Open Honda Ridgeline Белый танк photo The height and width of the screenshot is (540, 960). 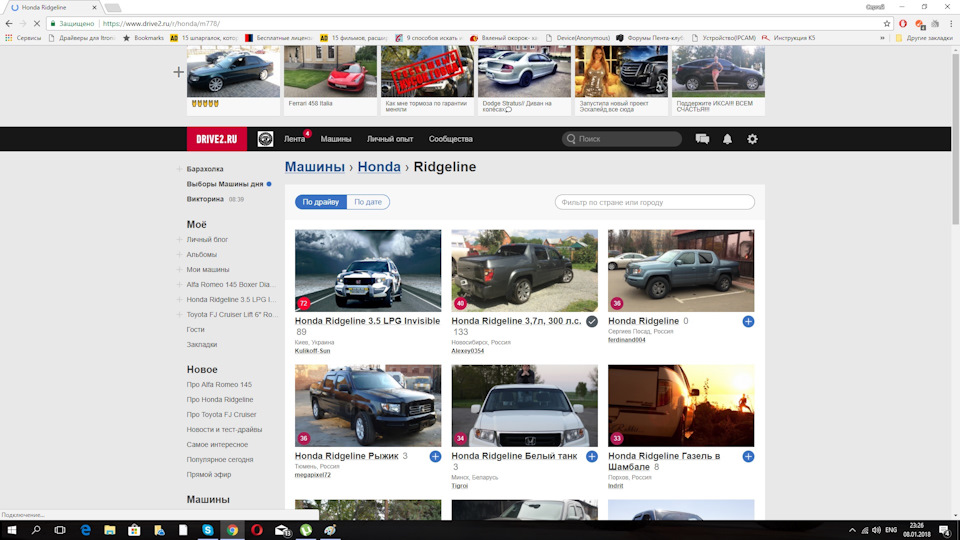pos(525,406)
